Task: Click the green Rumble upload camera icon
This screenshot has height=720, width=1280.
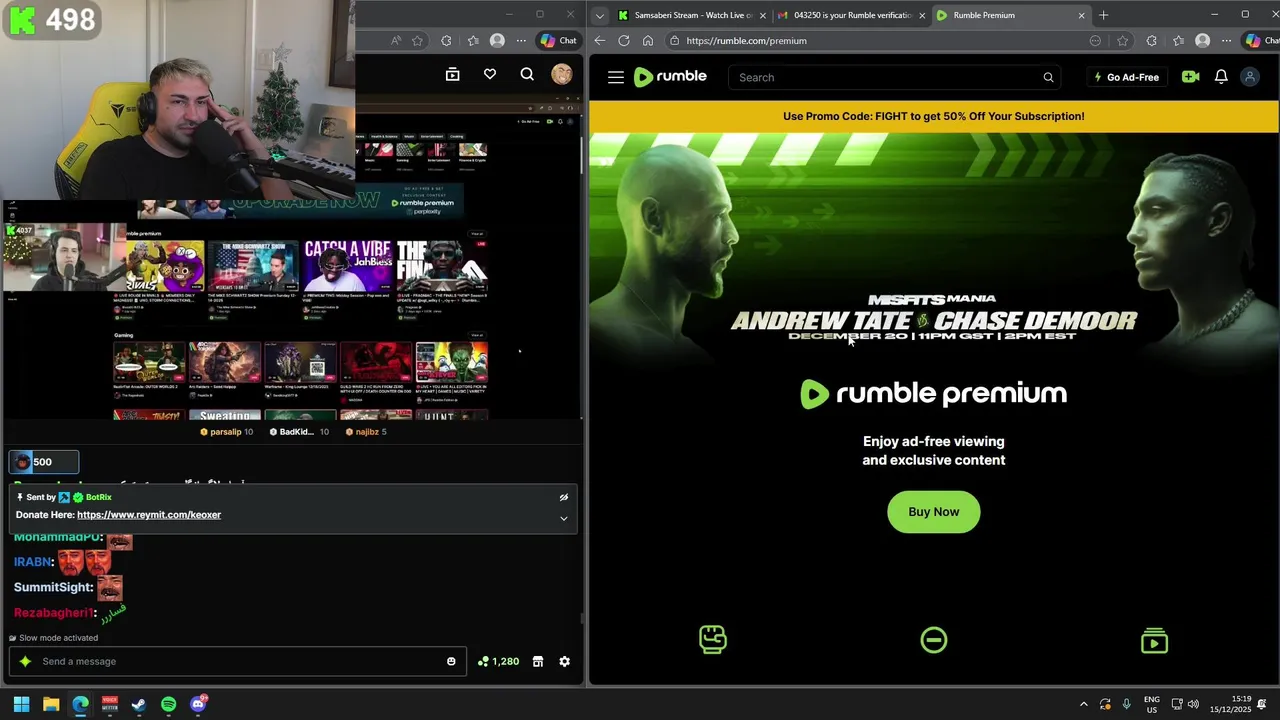Action: 1190,77
